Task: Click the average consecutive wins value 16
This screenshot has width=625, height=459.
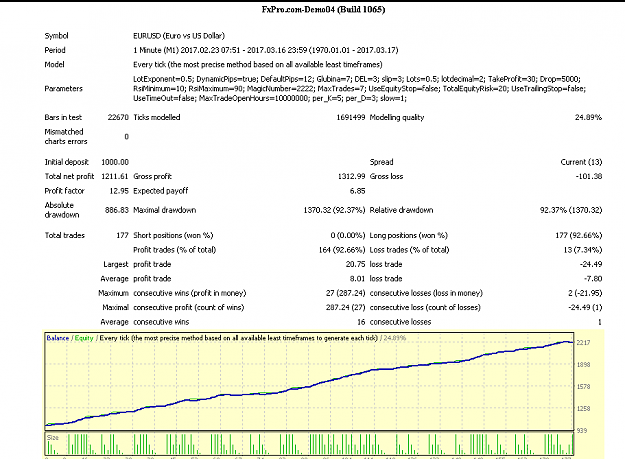Action: point(361,322)
